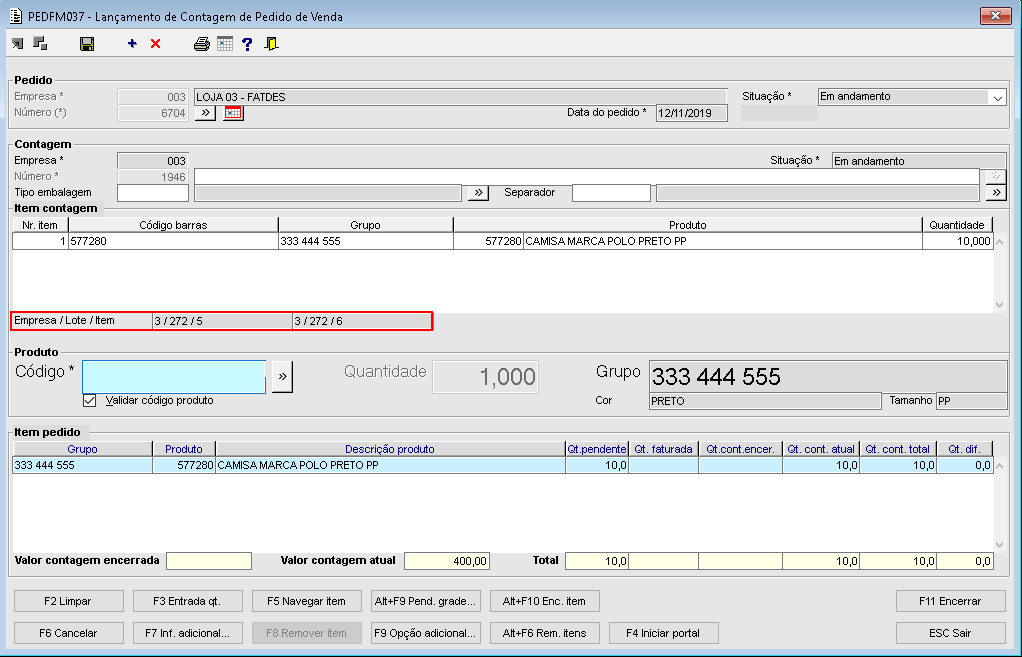
Task: Click the F2 Limpar button
Action: click(x=68, y=601)
